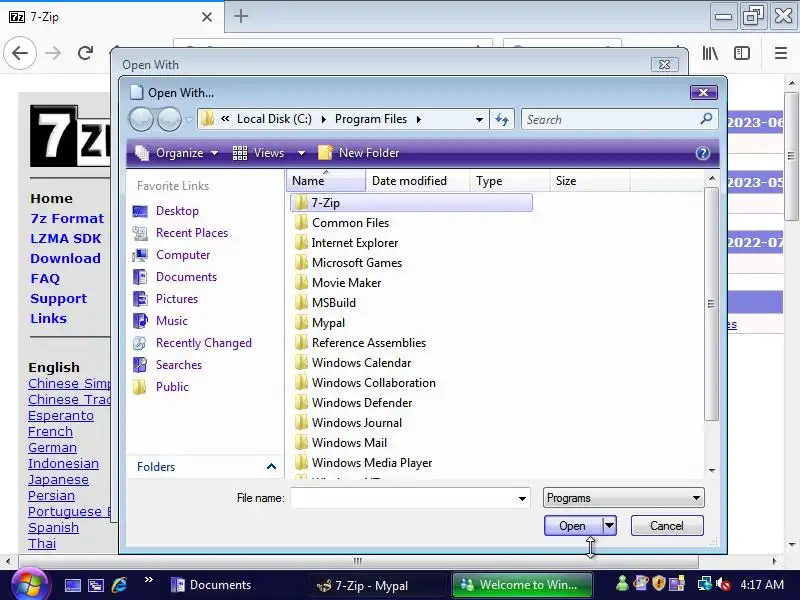Viewport: 800px width, 600px height.
Task: Click the refresh icon beside address bar
Action: pyautogui.click(x=502, y=119)
